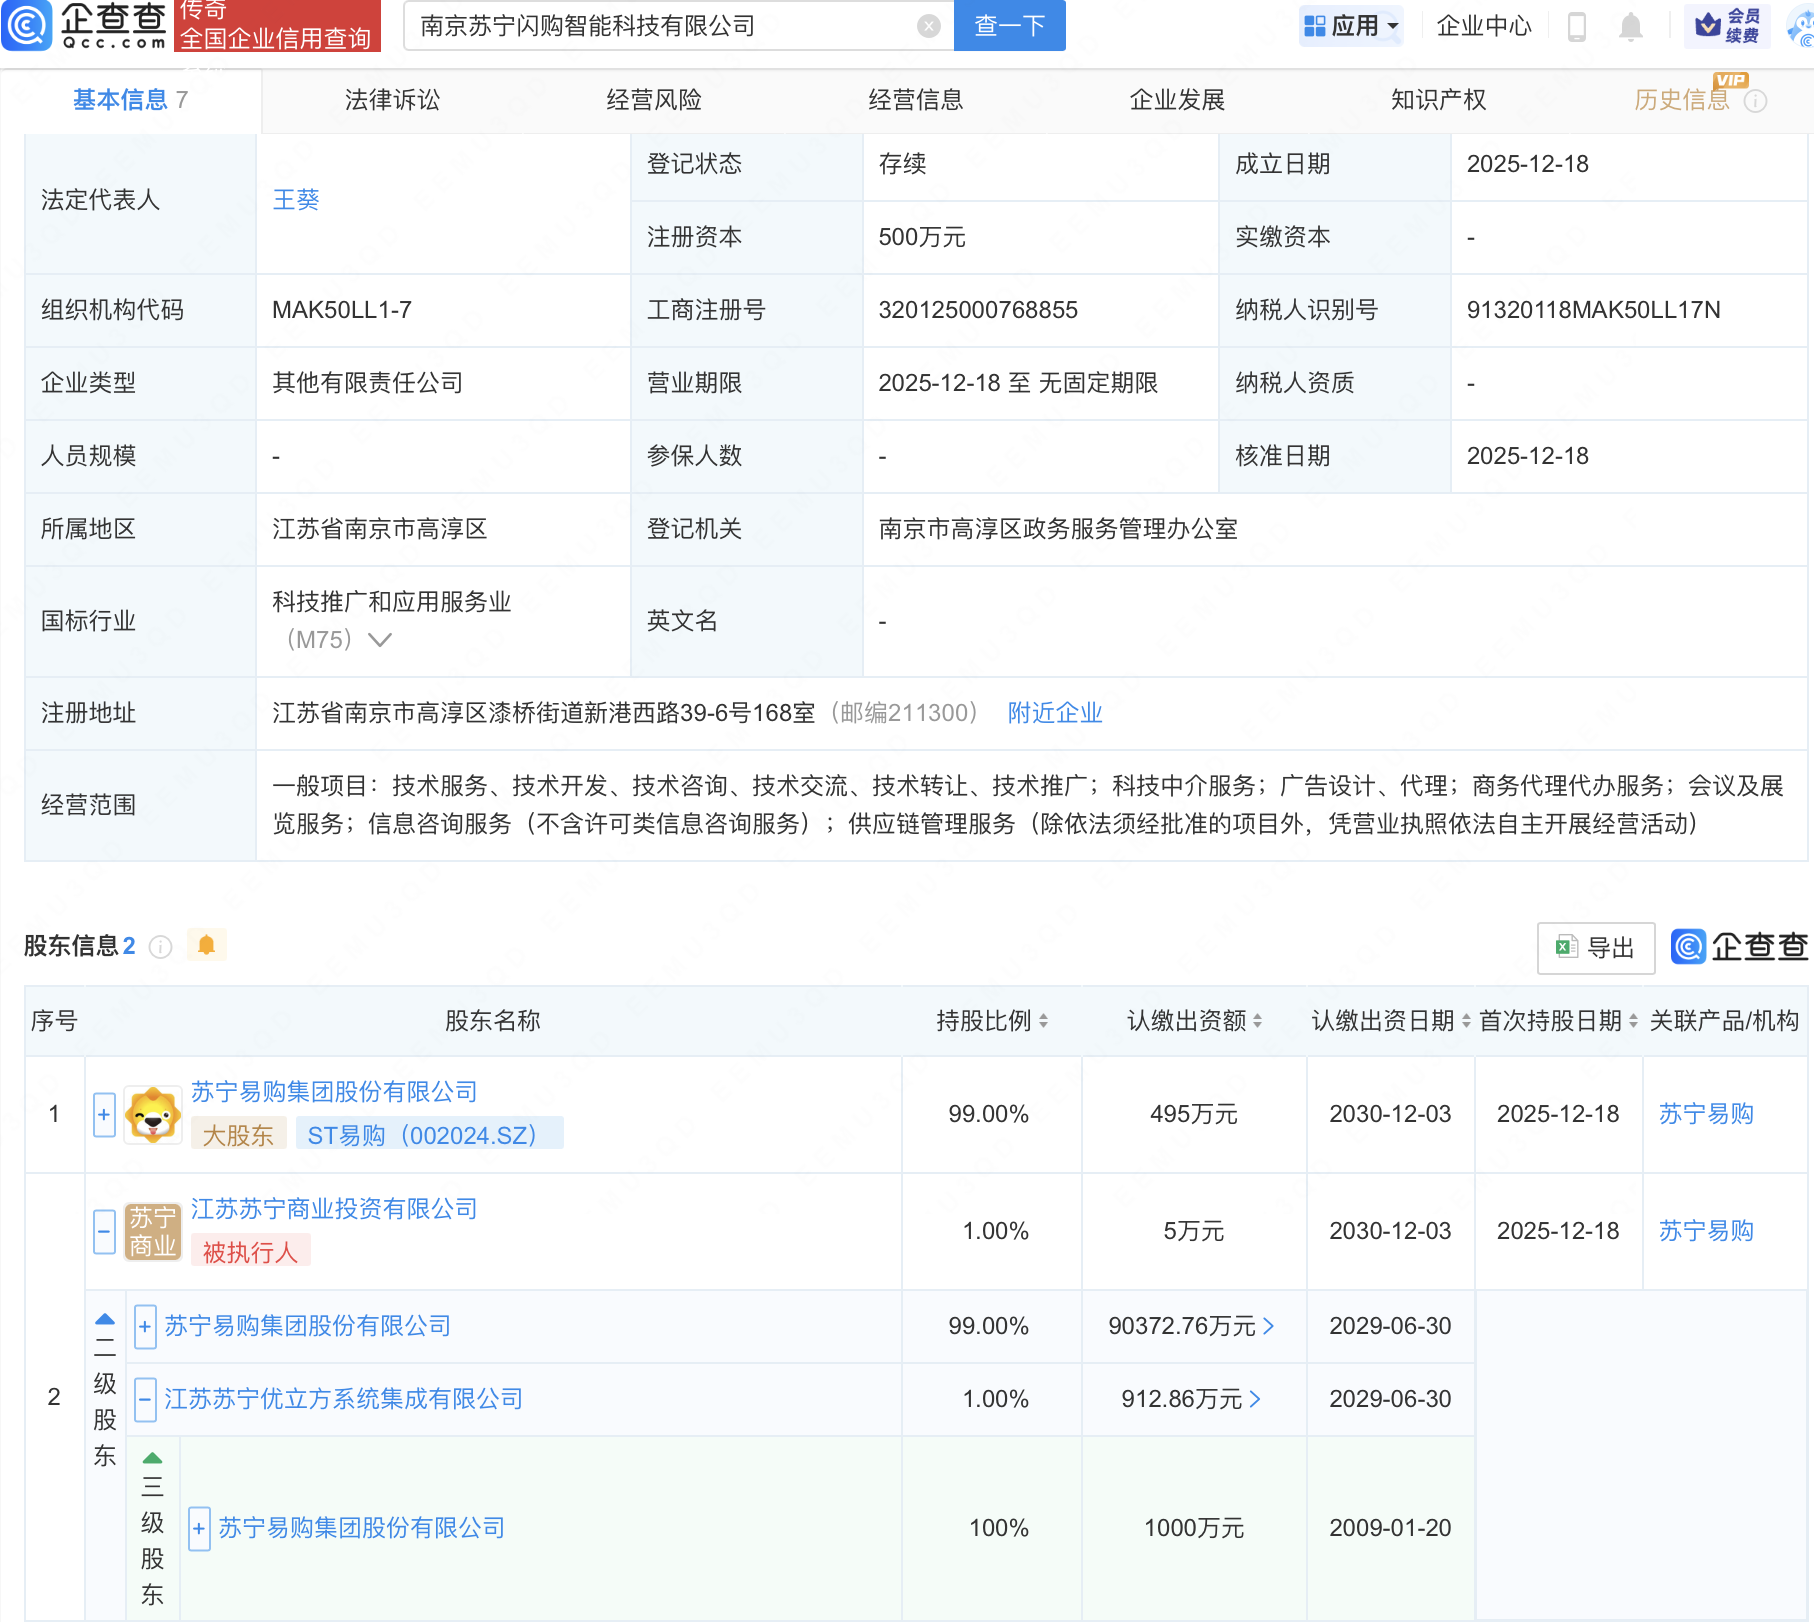Click the info icon beside 历史信息
The image size is (1814, 1622).
click(1754, 99)
